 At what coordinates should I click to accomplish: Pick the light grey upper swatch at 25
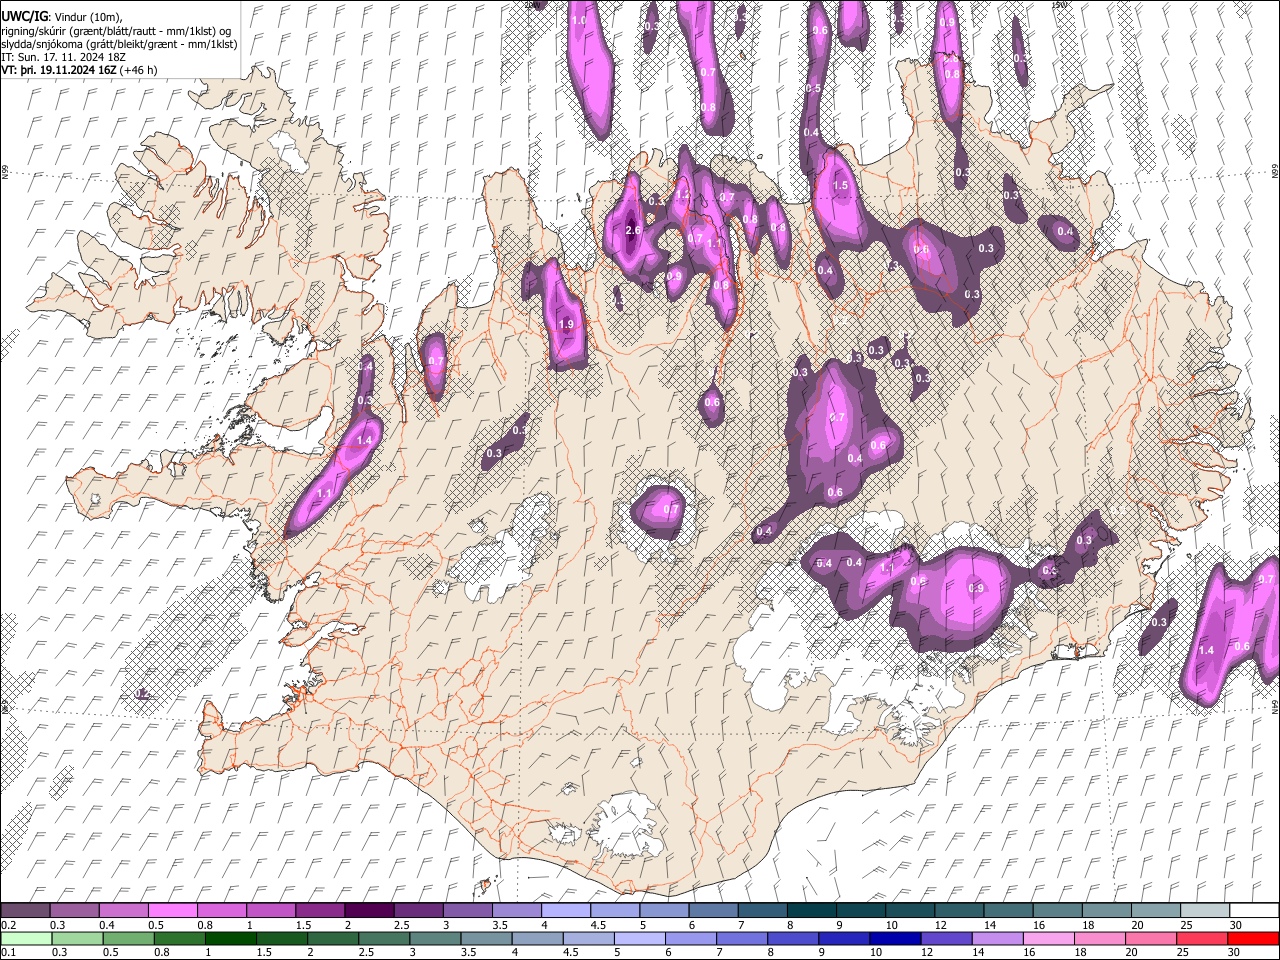click(x=1206, y=911)
